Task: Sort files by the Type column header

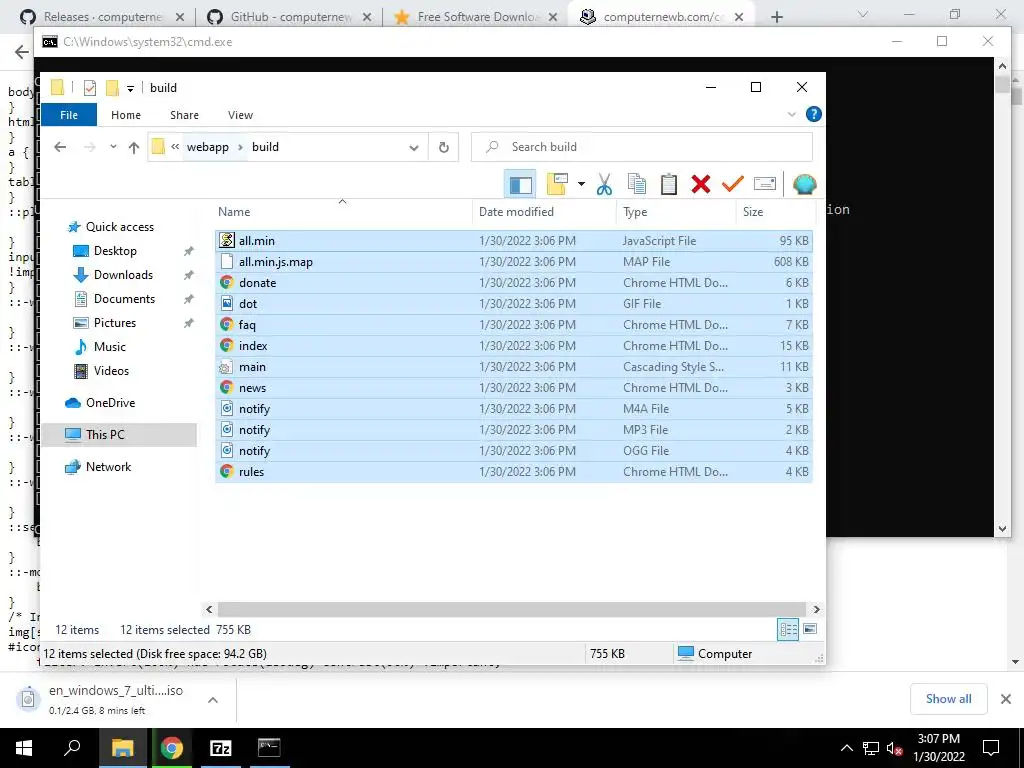Action: (x=676, y=212)
